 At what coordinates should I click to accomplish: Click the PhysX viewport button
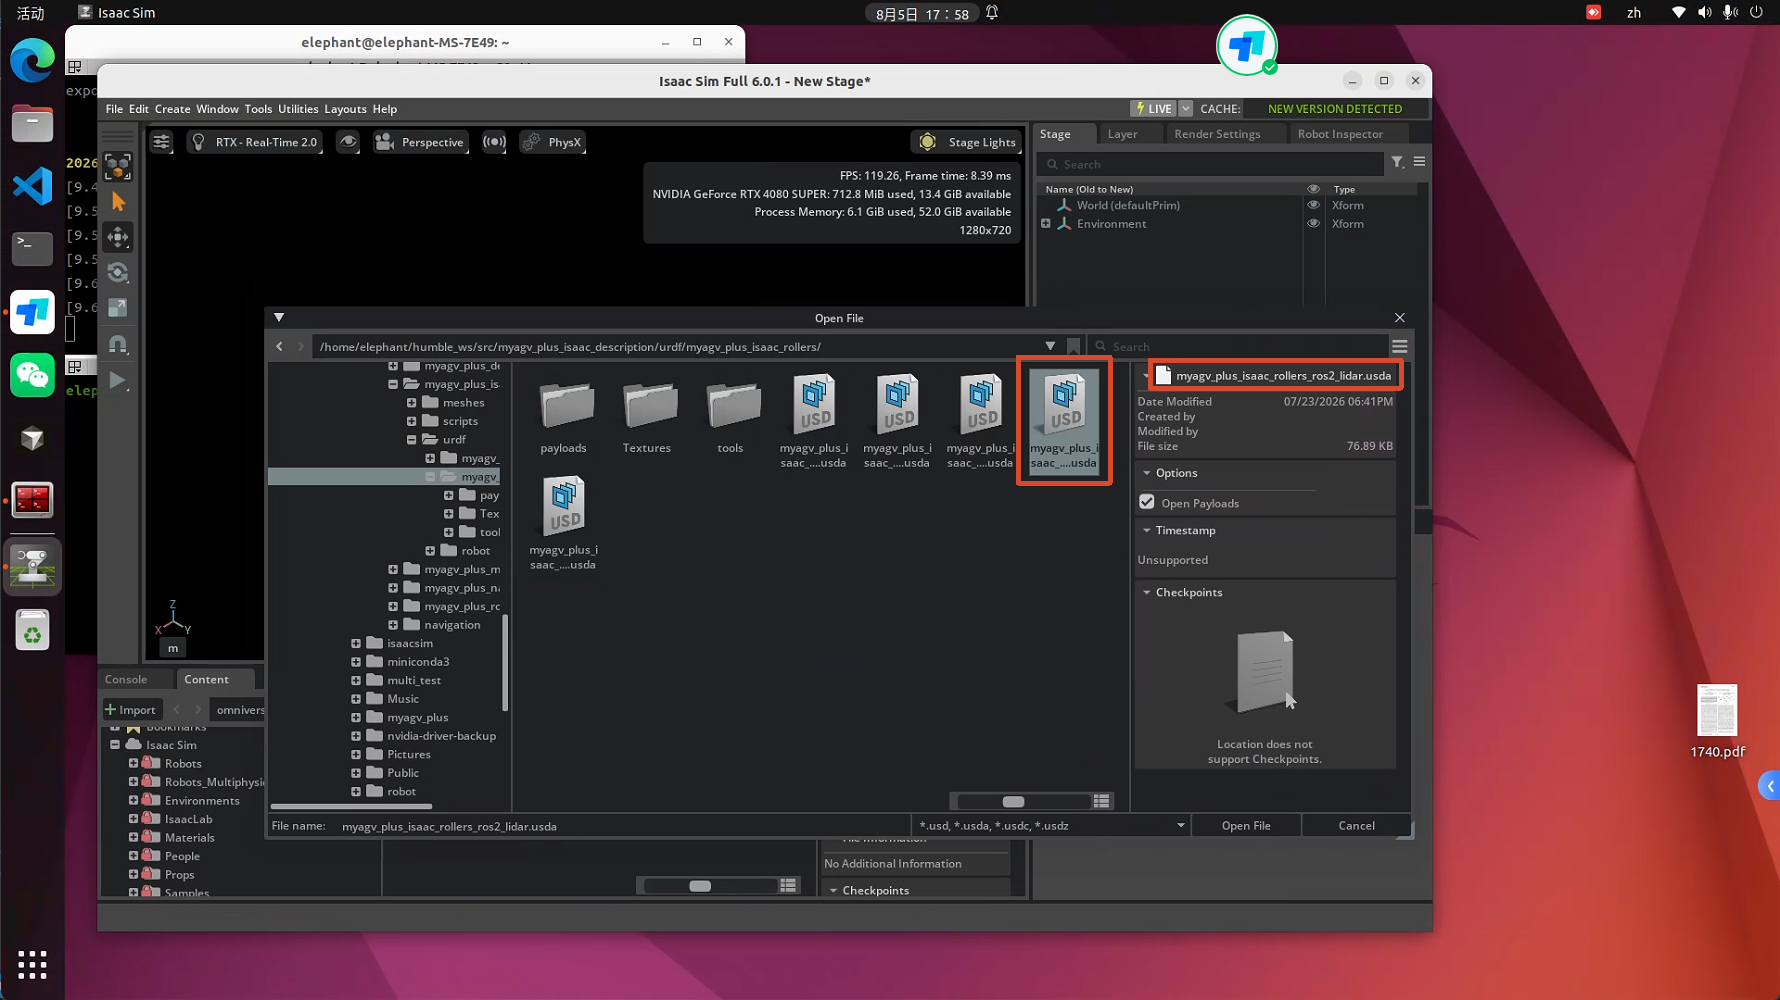[x=552, y=142]
